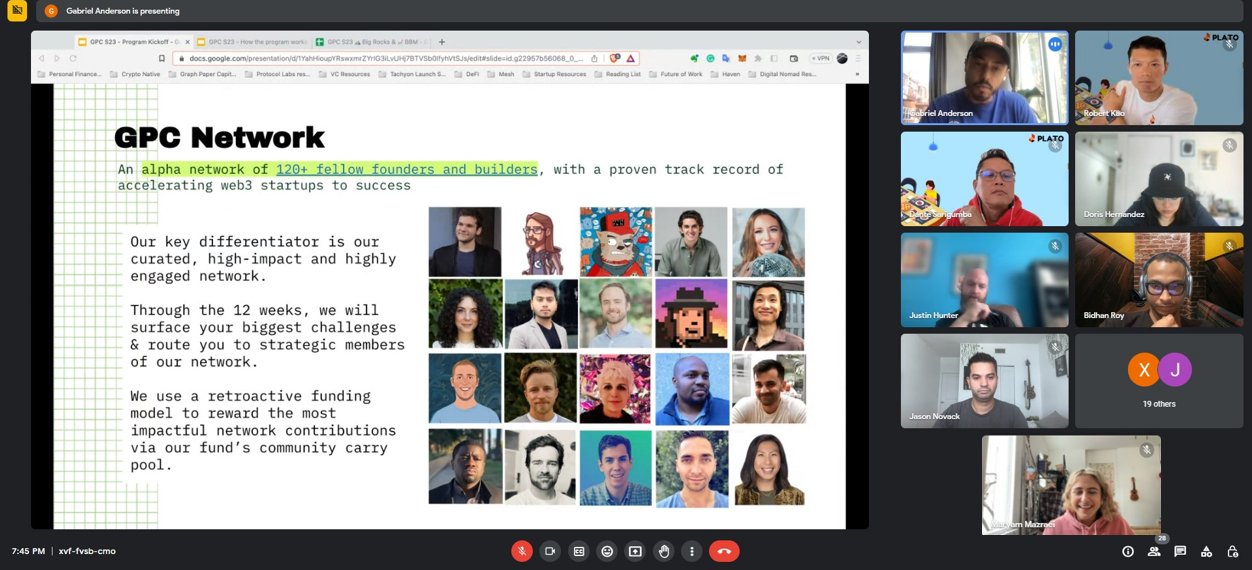Screen dimensions: 1252x570
Task: Open host controls lock icon
Action: pos(1232,551)
